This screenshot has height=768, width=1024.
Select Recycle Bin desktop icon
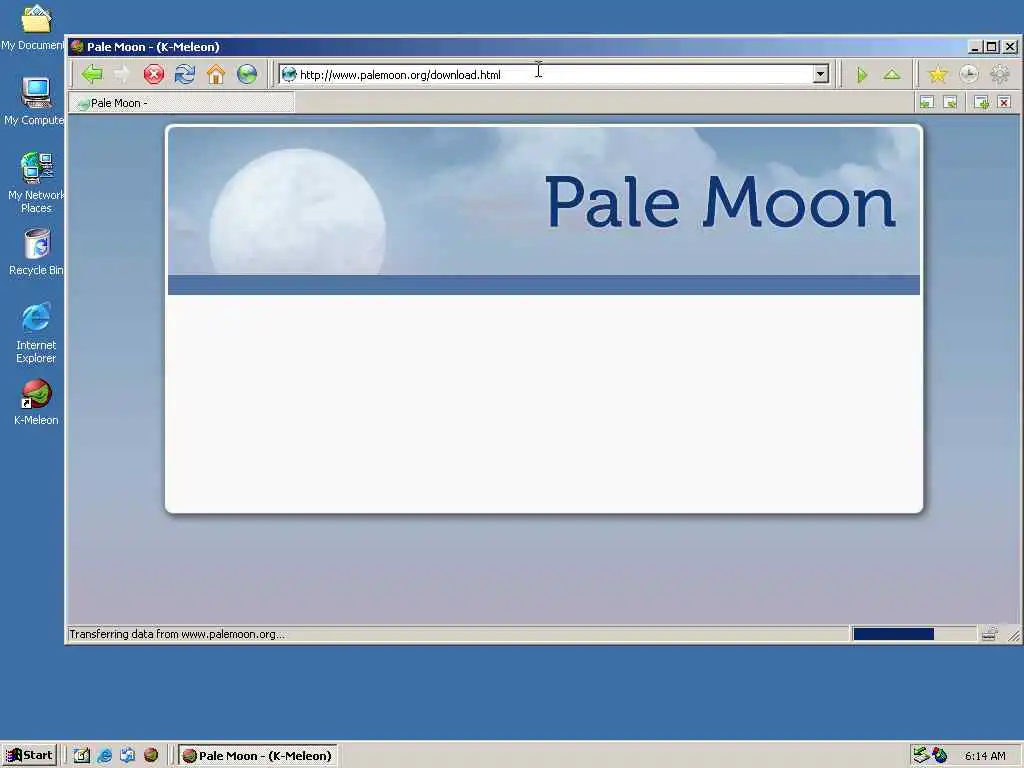tap(37, 252)
